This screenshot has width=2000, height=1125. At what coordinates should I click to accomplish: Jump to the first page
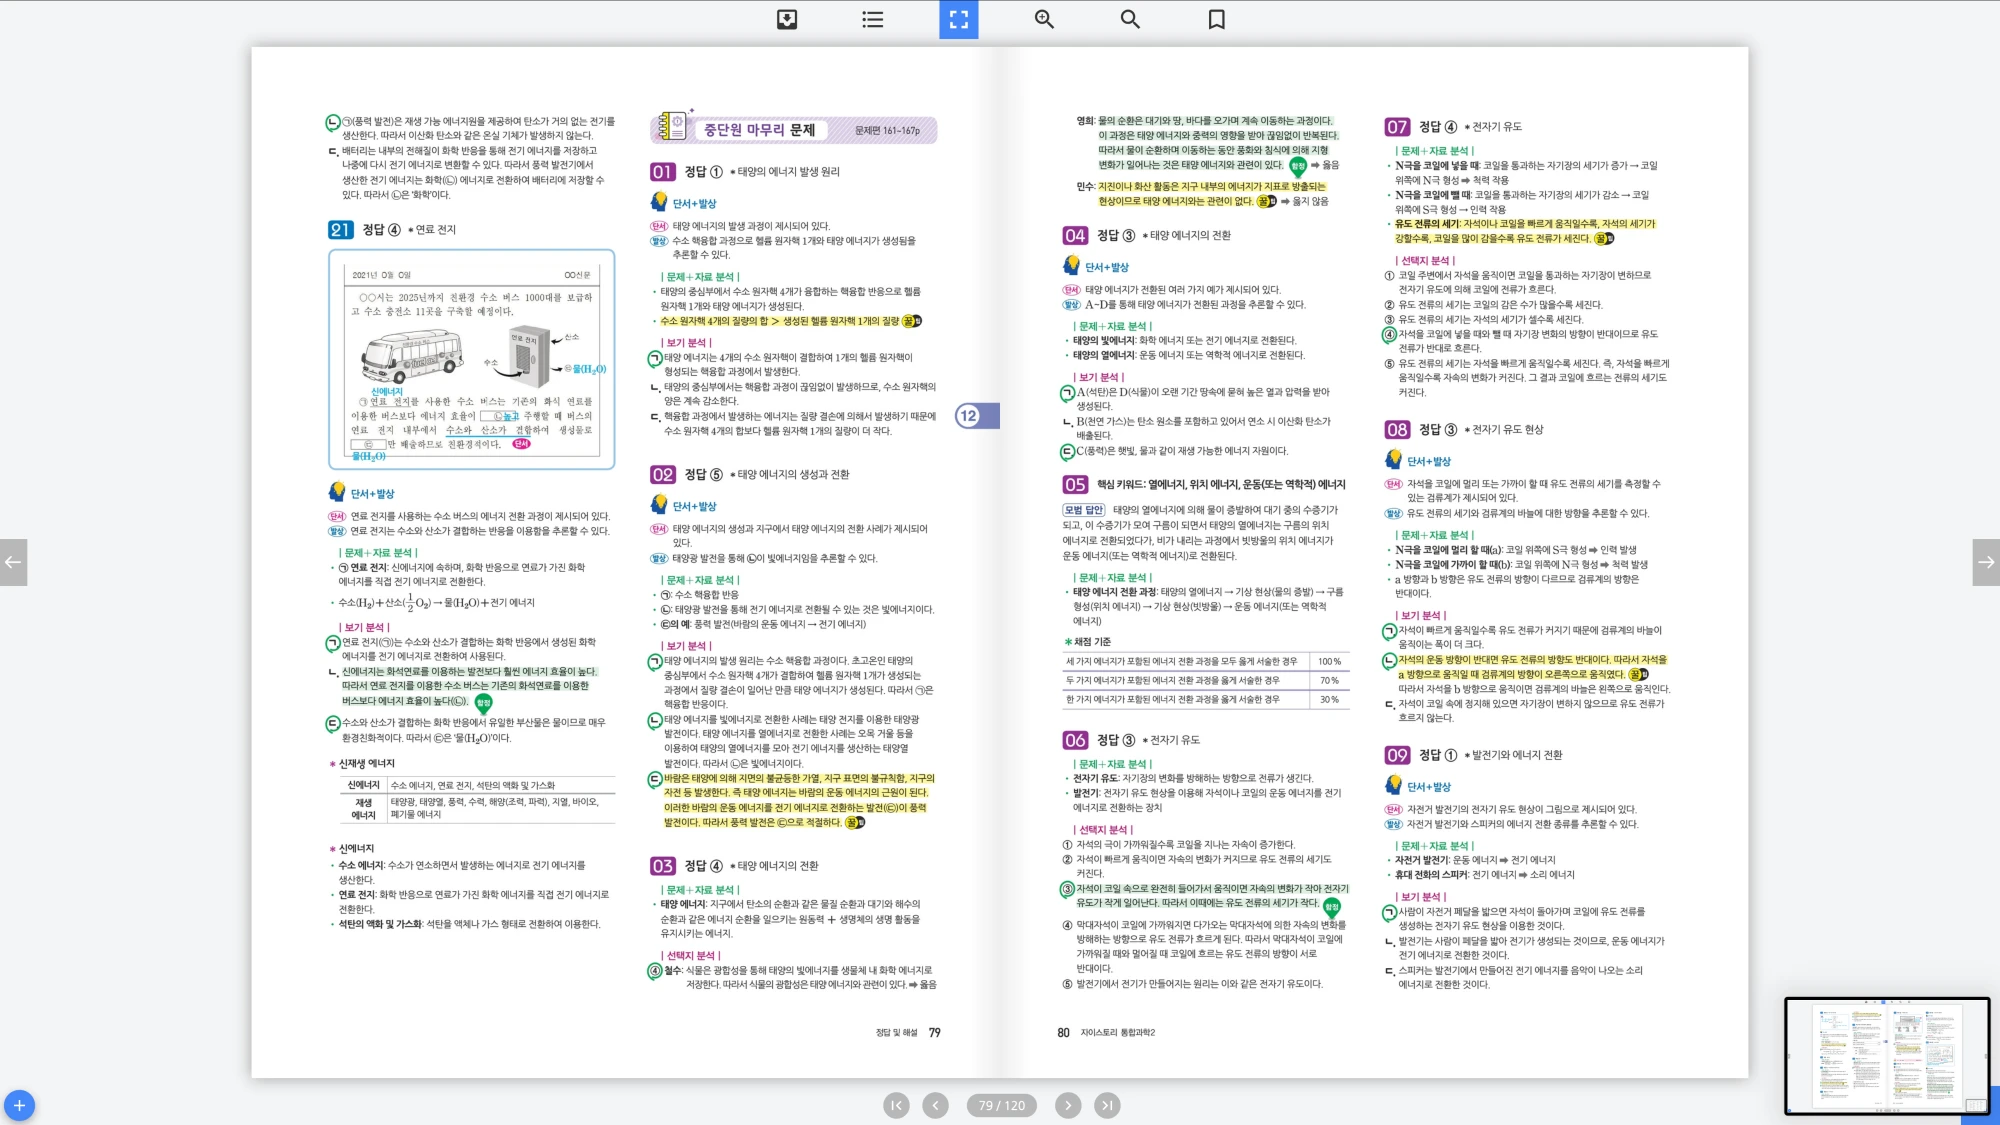click(x=896, y=1105)
